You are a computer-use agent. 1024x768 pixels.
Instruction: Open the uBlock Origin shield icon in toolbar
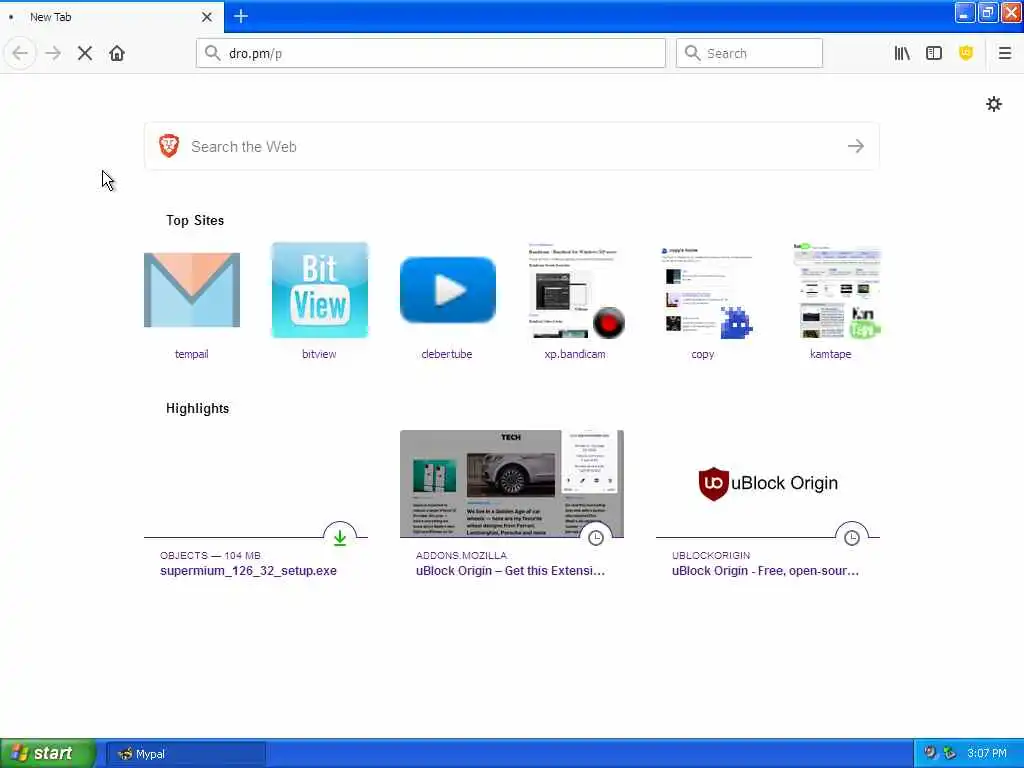(x=966, y=53)
